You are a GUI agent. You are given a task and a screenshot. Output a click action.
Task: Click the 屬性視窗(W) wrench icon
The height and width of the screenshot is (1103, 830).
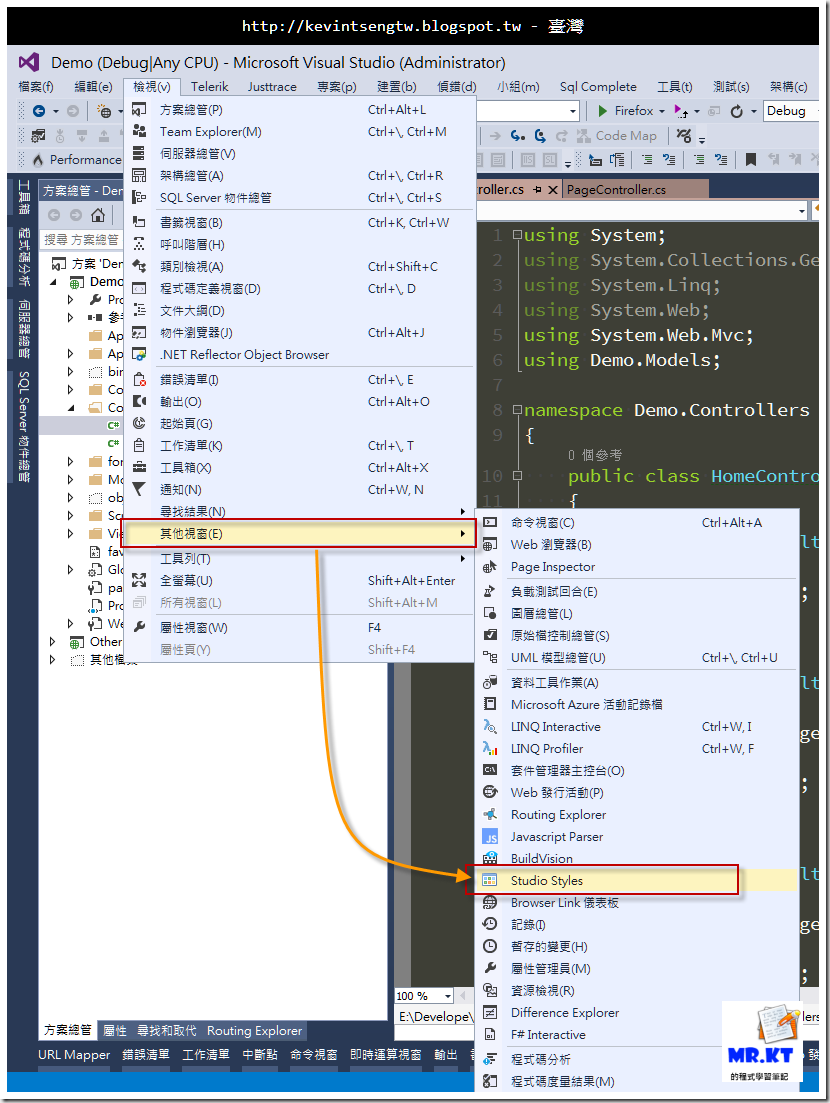click(x=139, y=627)
